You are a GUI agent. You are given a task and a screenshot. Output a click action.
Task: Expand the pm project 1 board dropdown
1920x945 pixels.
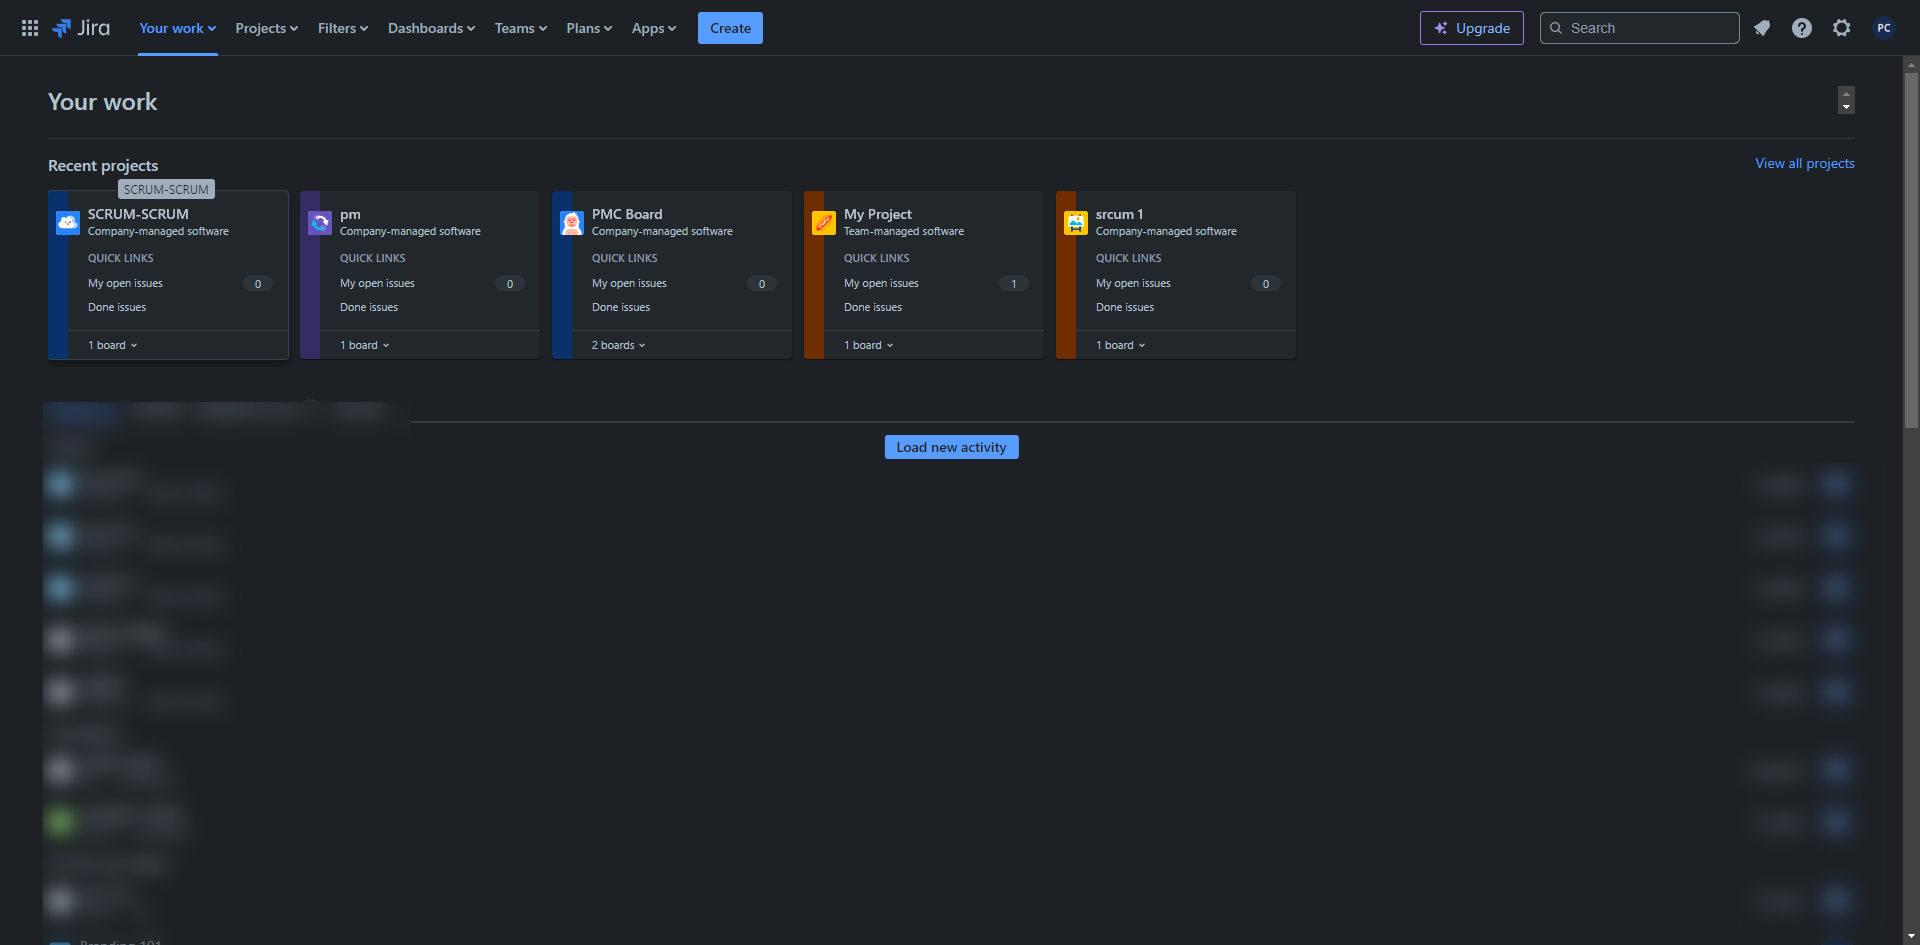click(365, 345)
